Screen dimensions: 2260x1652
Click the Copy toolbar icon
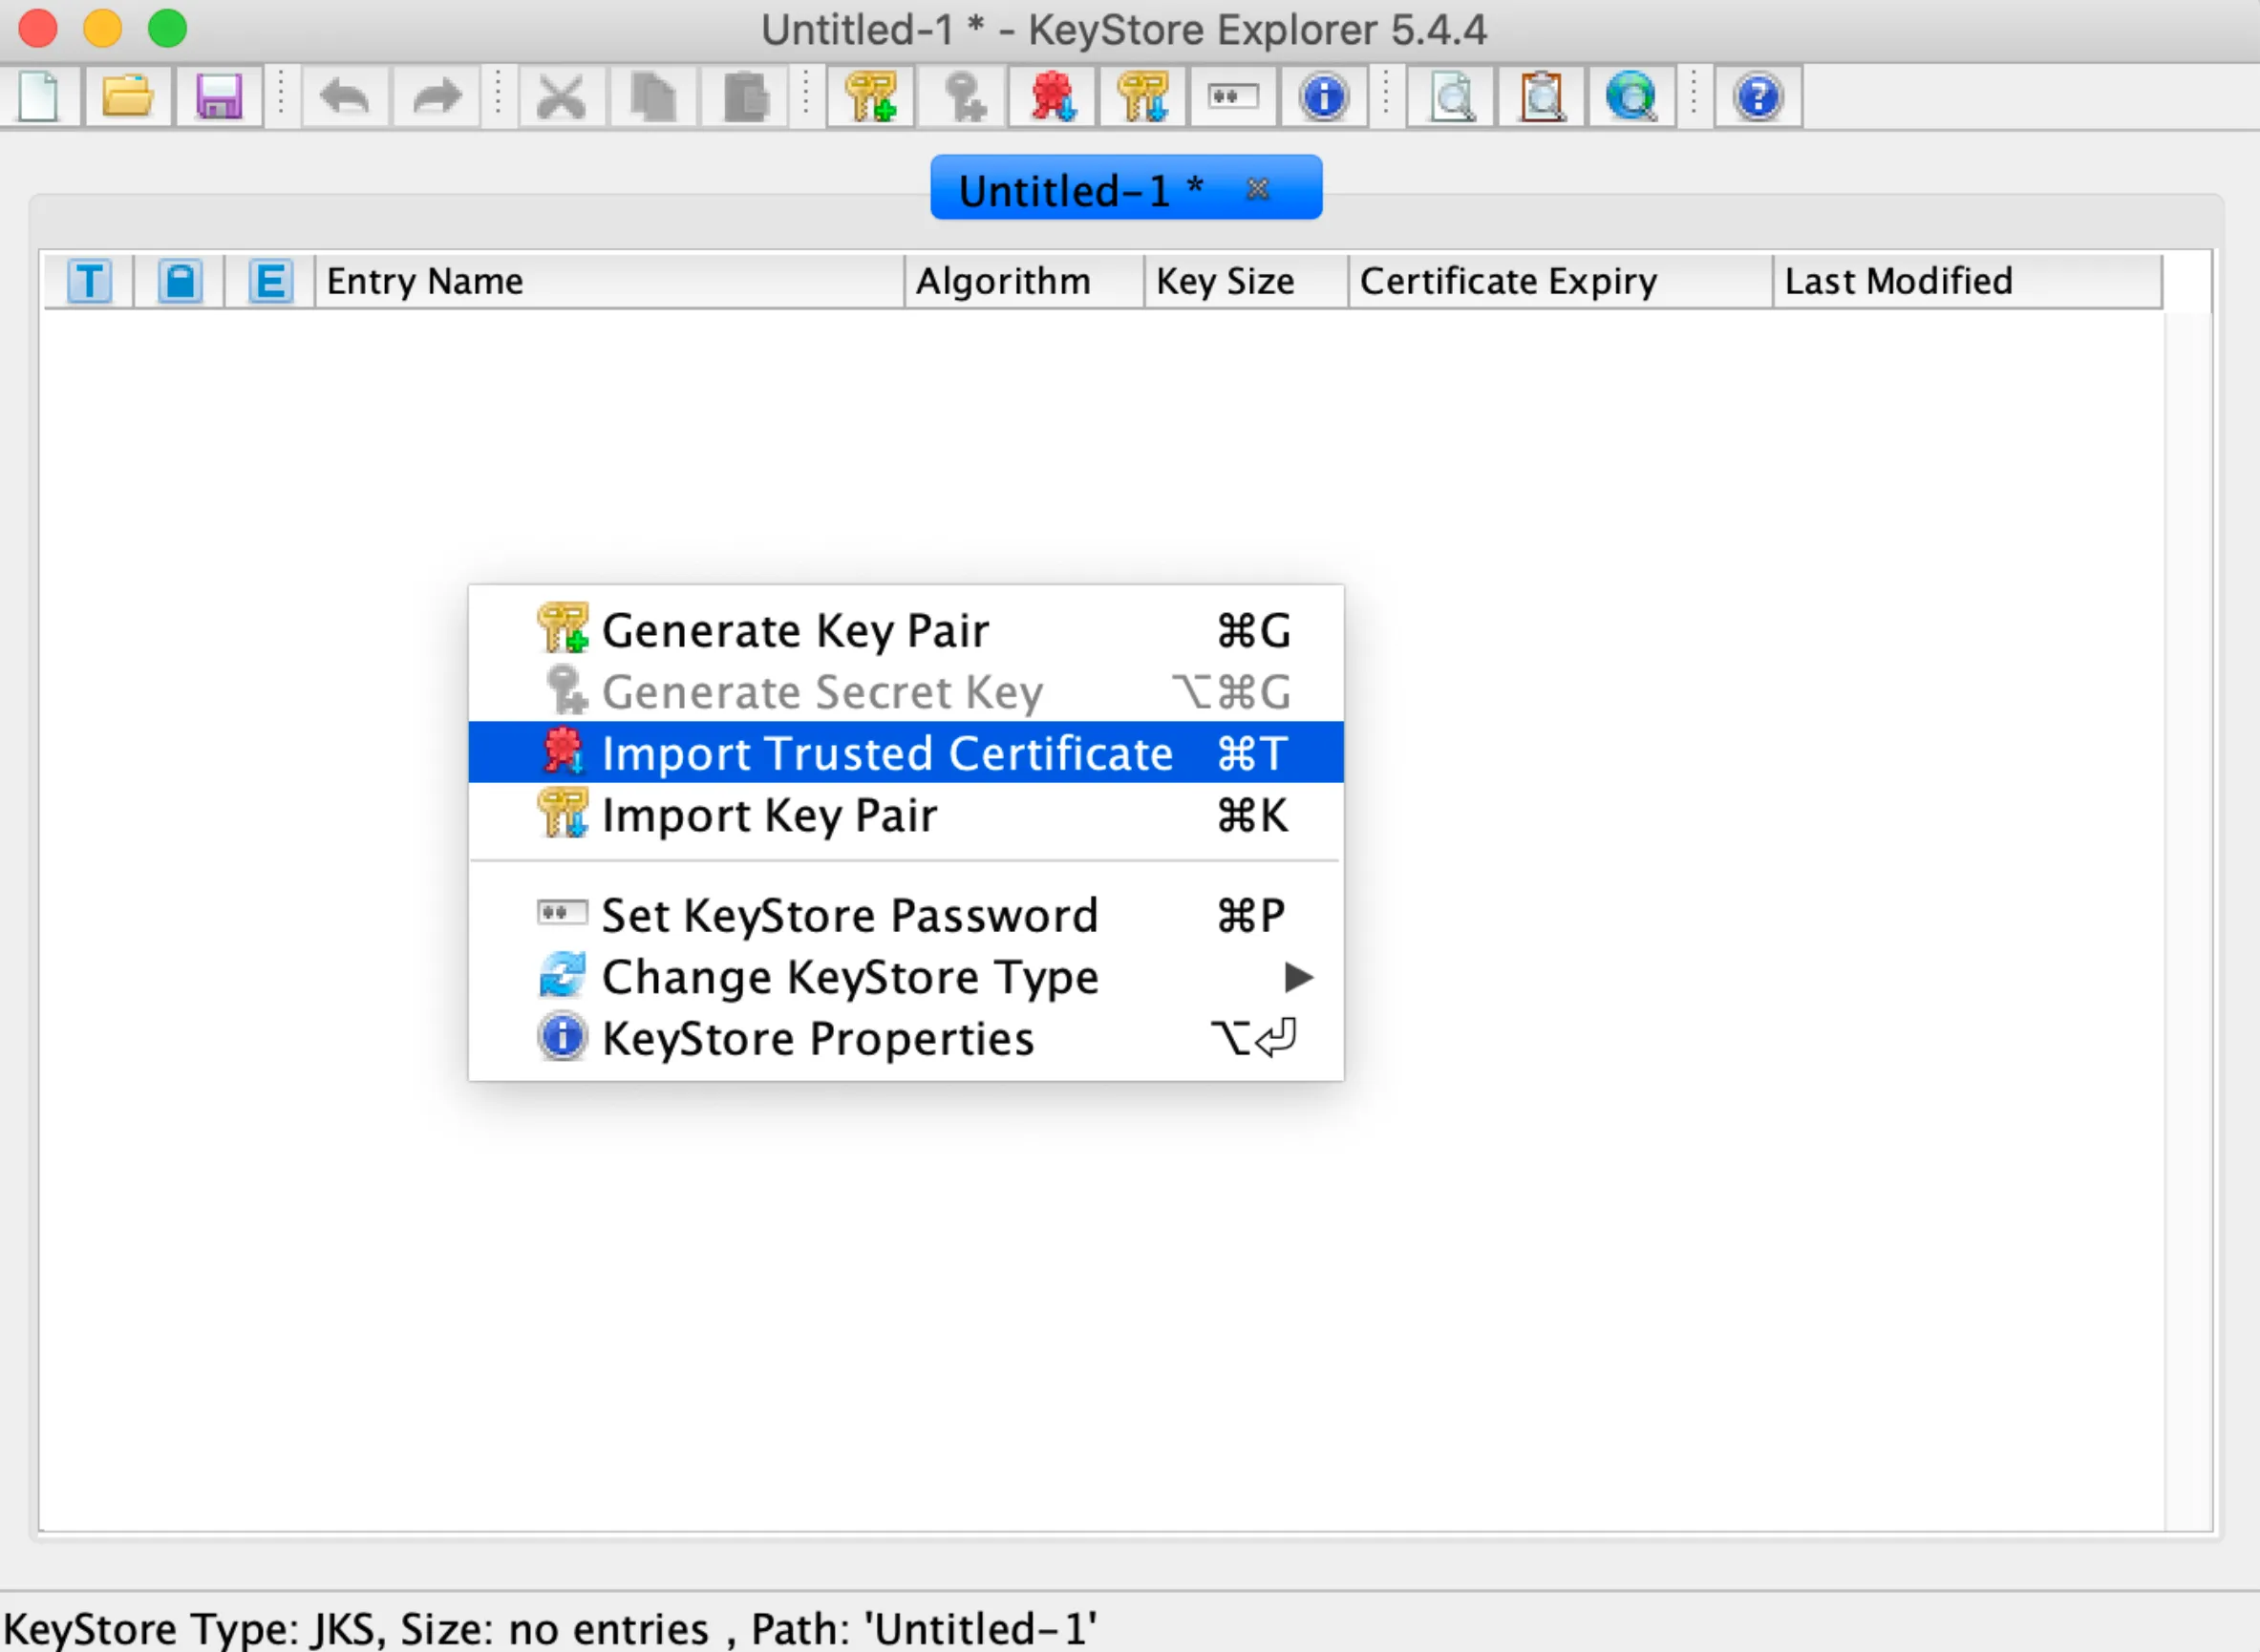click(653, 97)
